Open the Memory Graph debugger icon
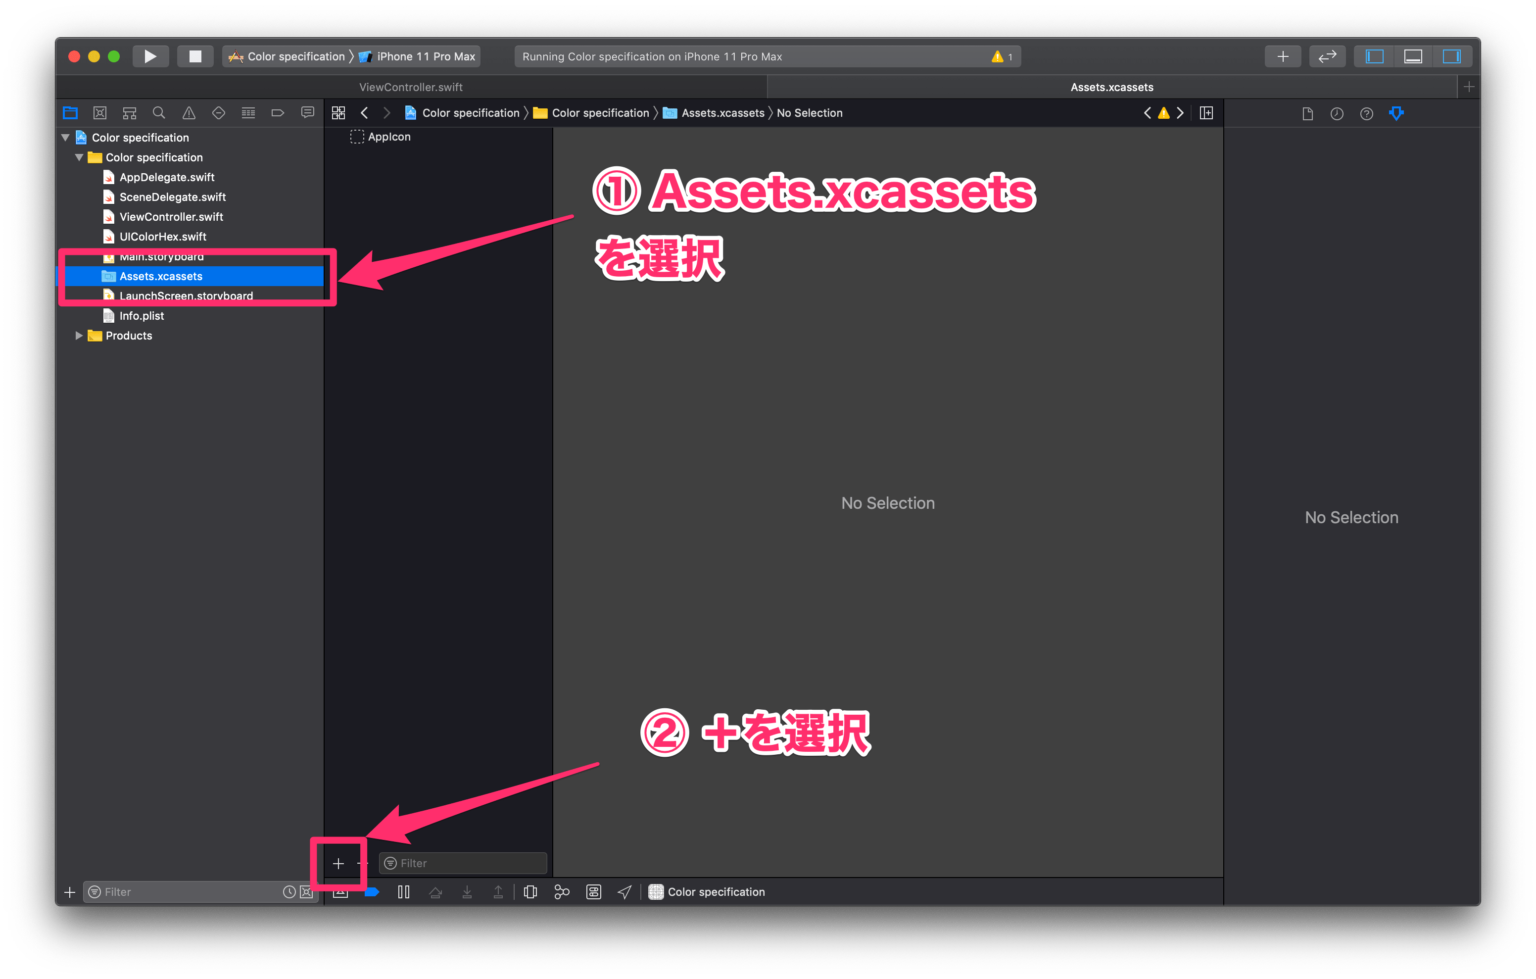The image size is (1536, 979). click(561, 891)
